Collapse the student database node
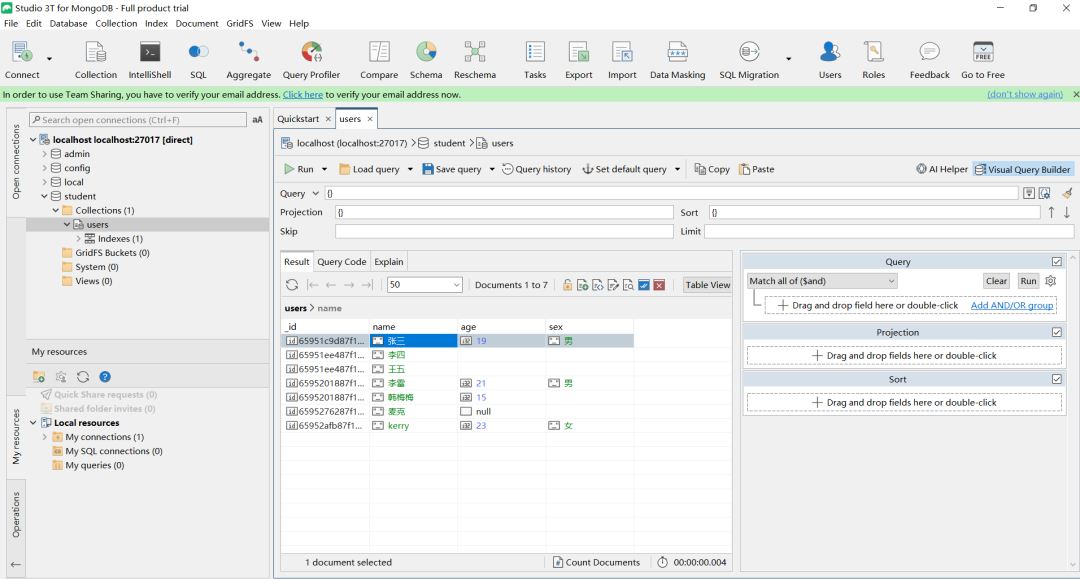Image resolution: width=1080 pixels, height=579 pixels. [x=45, y=196]
